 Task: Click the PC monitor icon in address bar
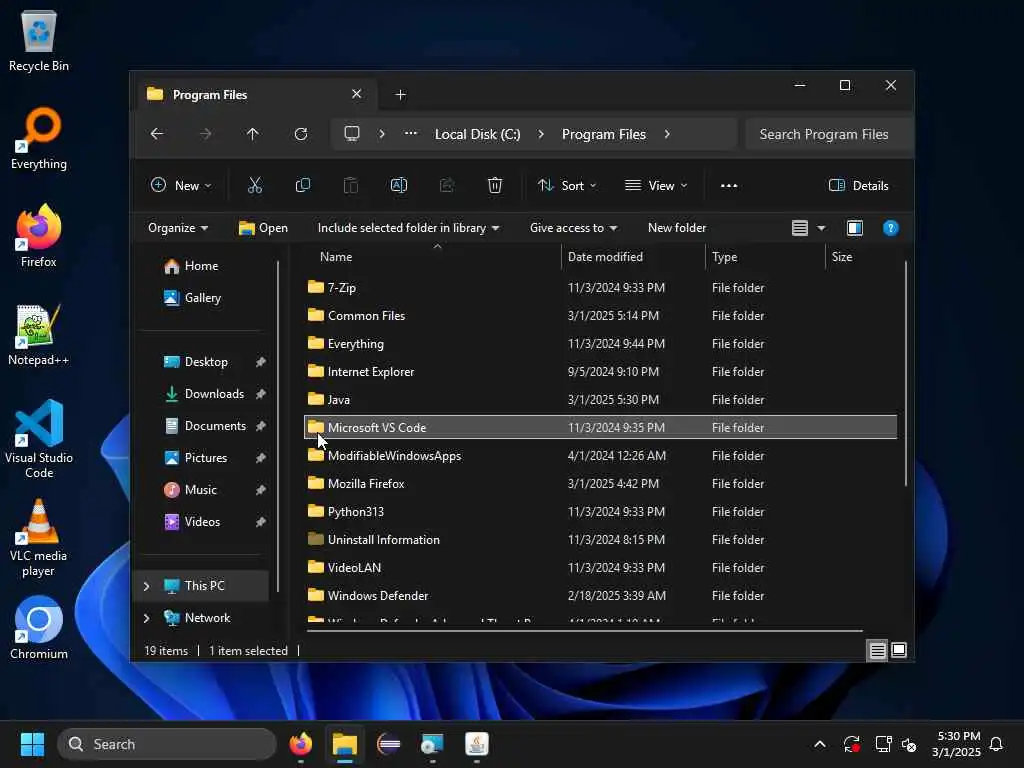(x=352, y=134)
